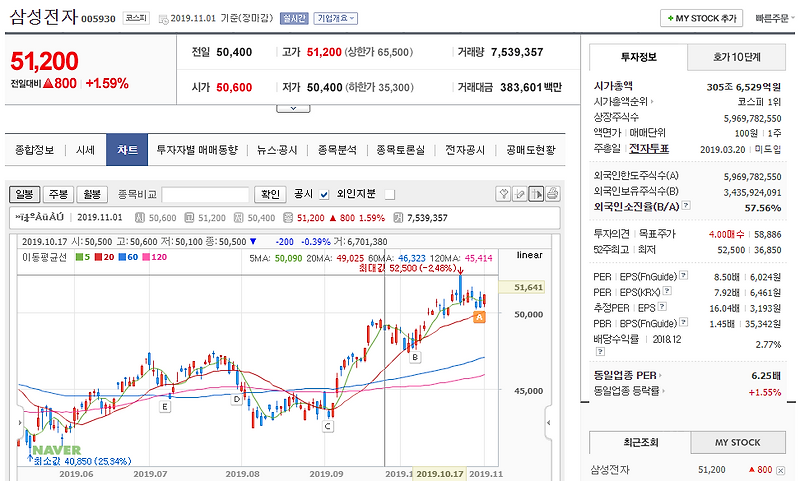Open 삼성전자 in recent views list
The image size is (800, 481).
(610, 469)
